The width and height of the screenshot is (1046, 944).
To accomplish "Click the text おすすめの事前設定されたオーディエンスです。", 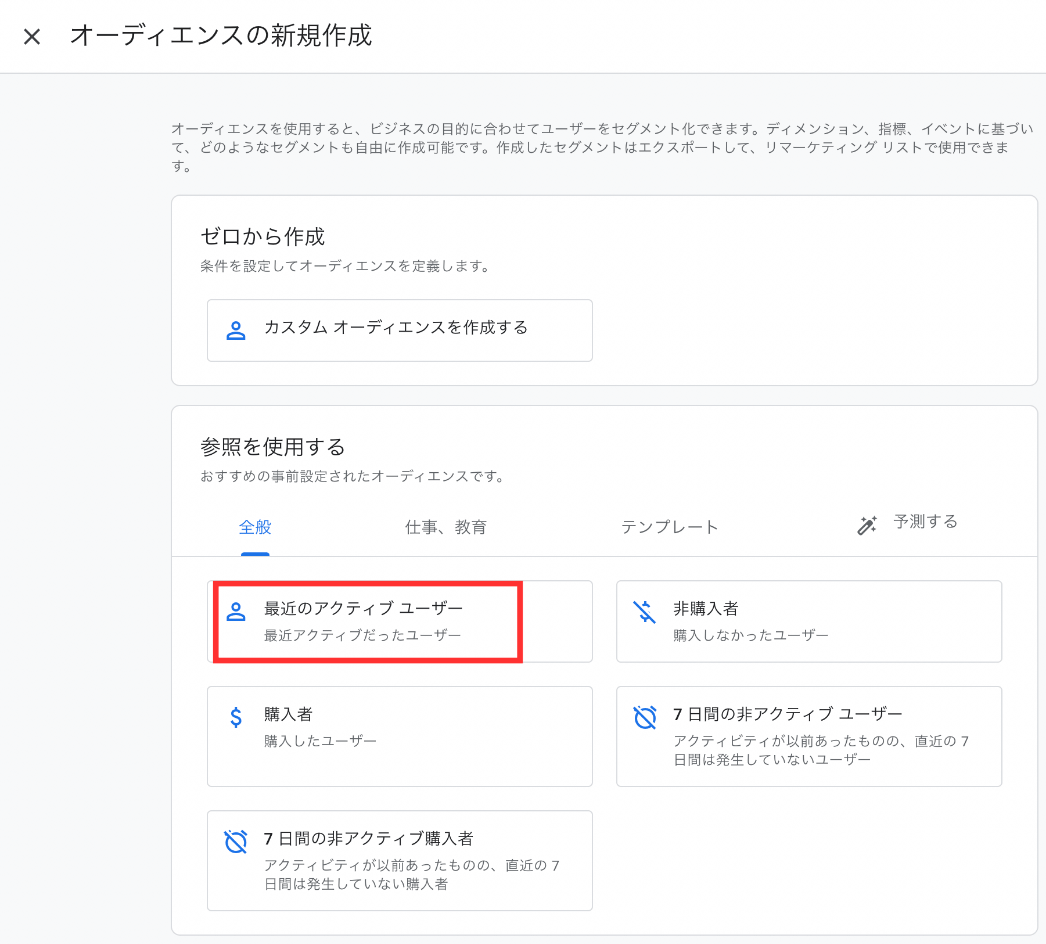I will (354, 476).
